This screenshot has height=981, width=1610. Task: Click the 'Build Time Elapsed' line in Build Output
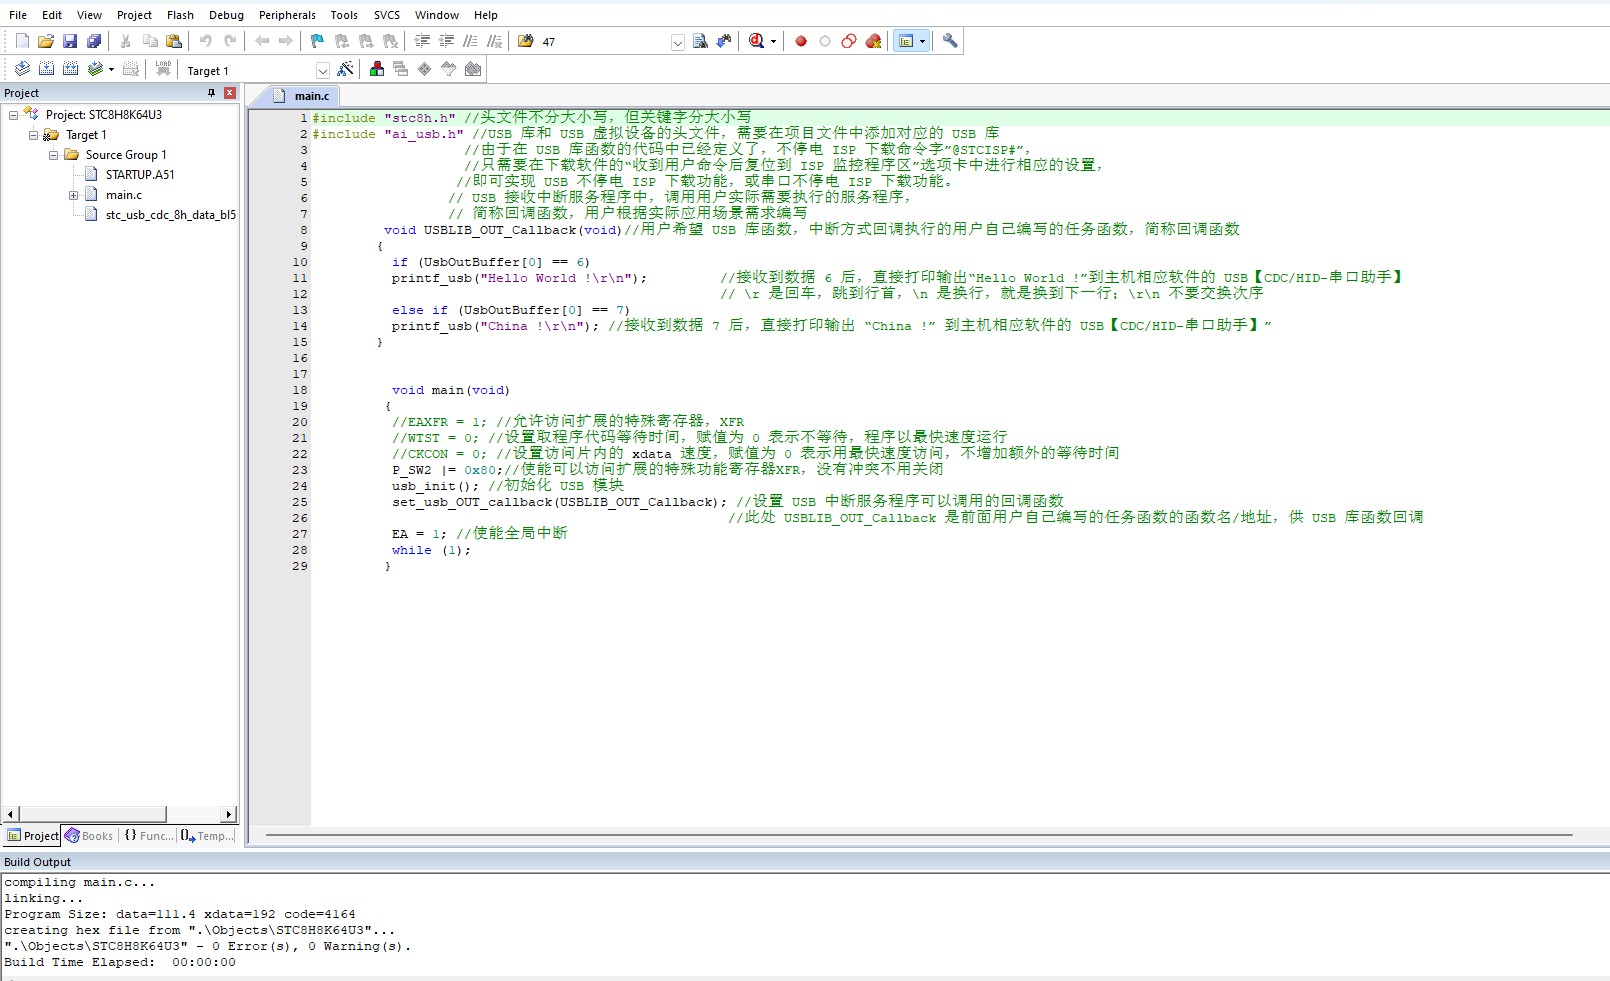[120, 962]
